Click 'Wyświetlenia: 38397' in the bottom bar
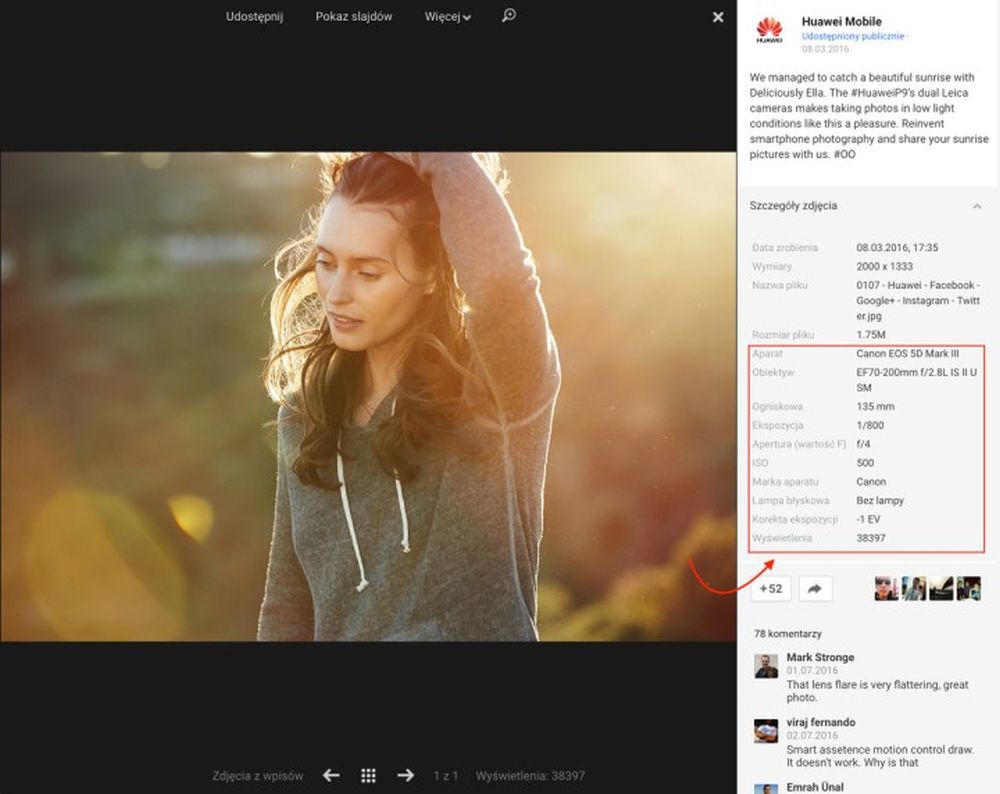 (530, 776)
